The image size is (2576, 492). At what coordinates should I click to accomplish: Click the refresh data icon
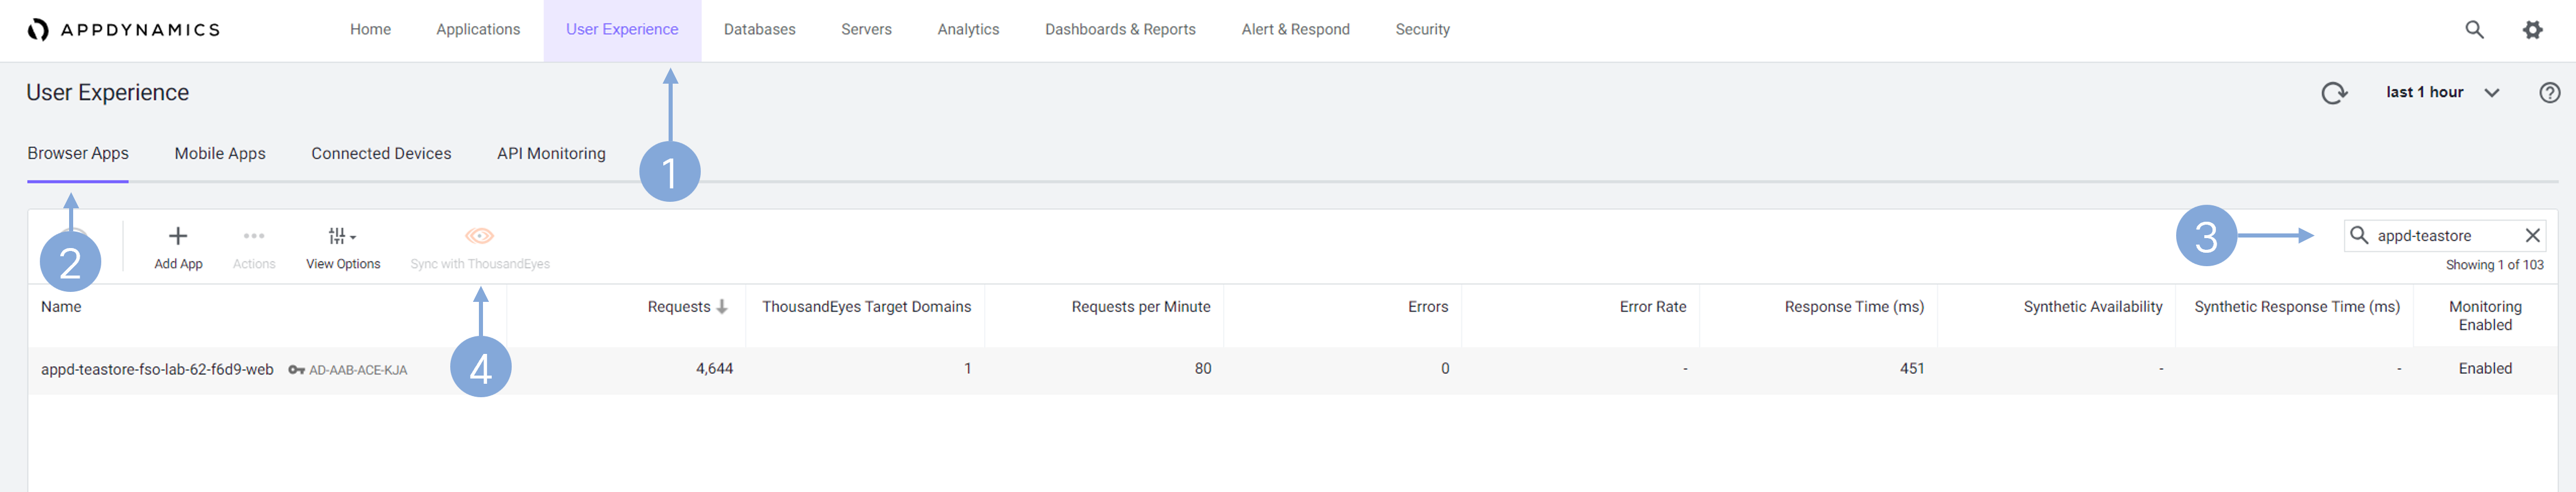click(2334, 93)
